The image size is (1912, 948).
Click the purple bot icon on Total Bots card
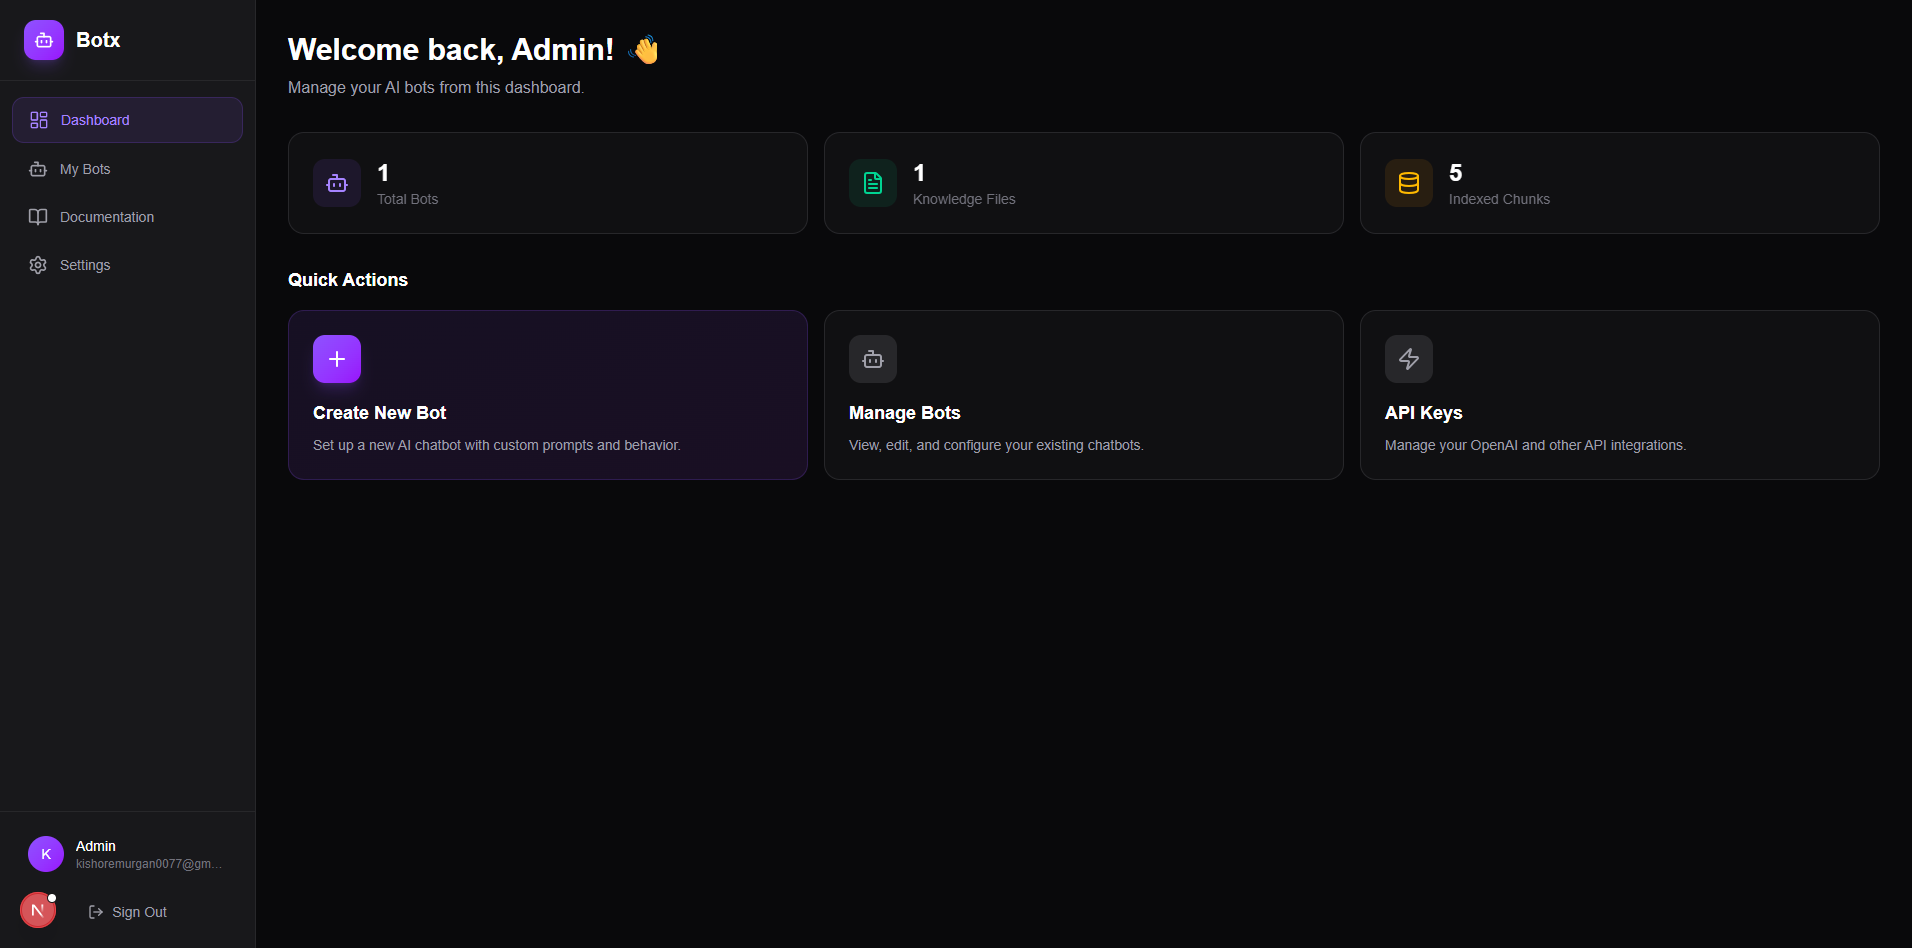[x=336, y=183]
